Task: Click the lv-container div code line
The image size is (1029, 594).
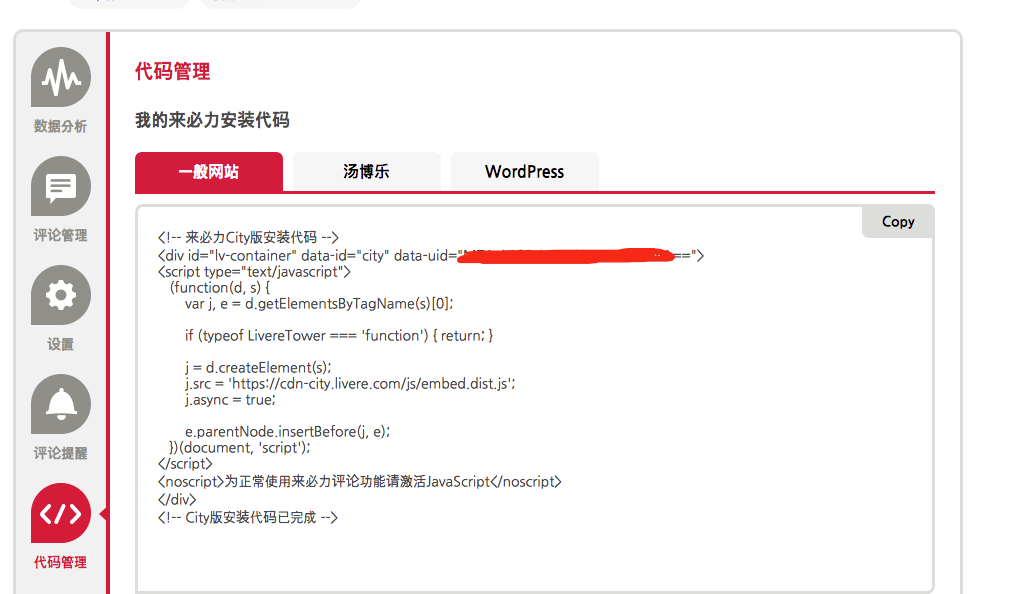Action: point(430,255)
